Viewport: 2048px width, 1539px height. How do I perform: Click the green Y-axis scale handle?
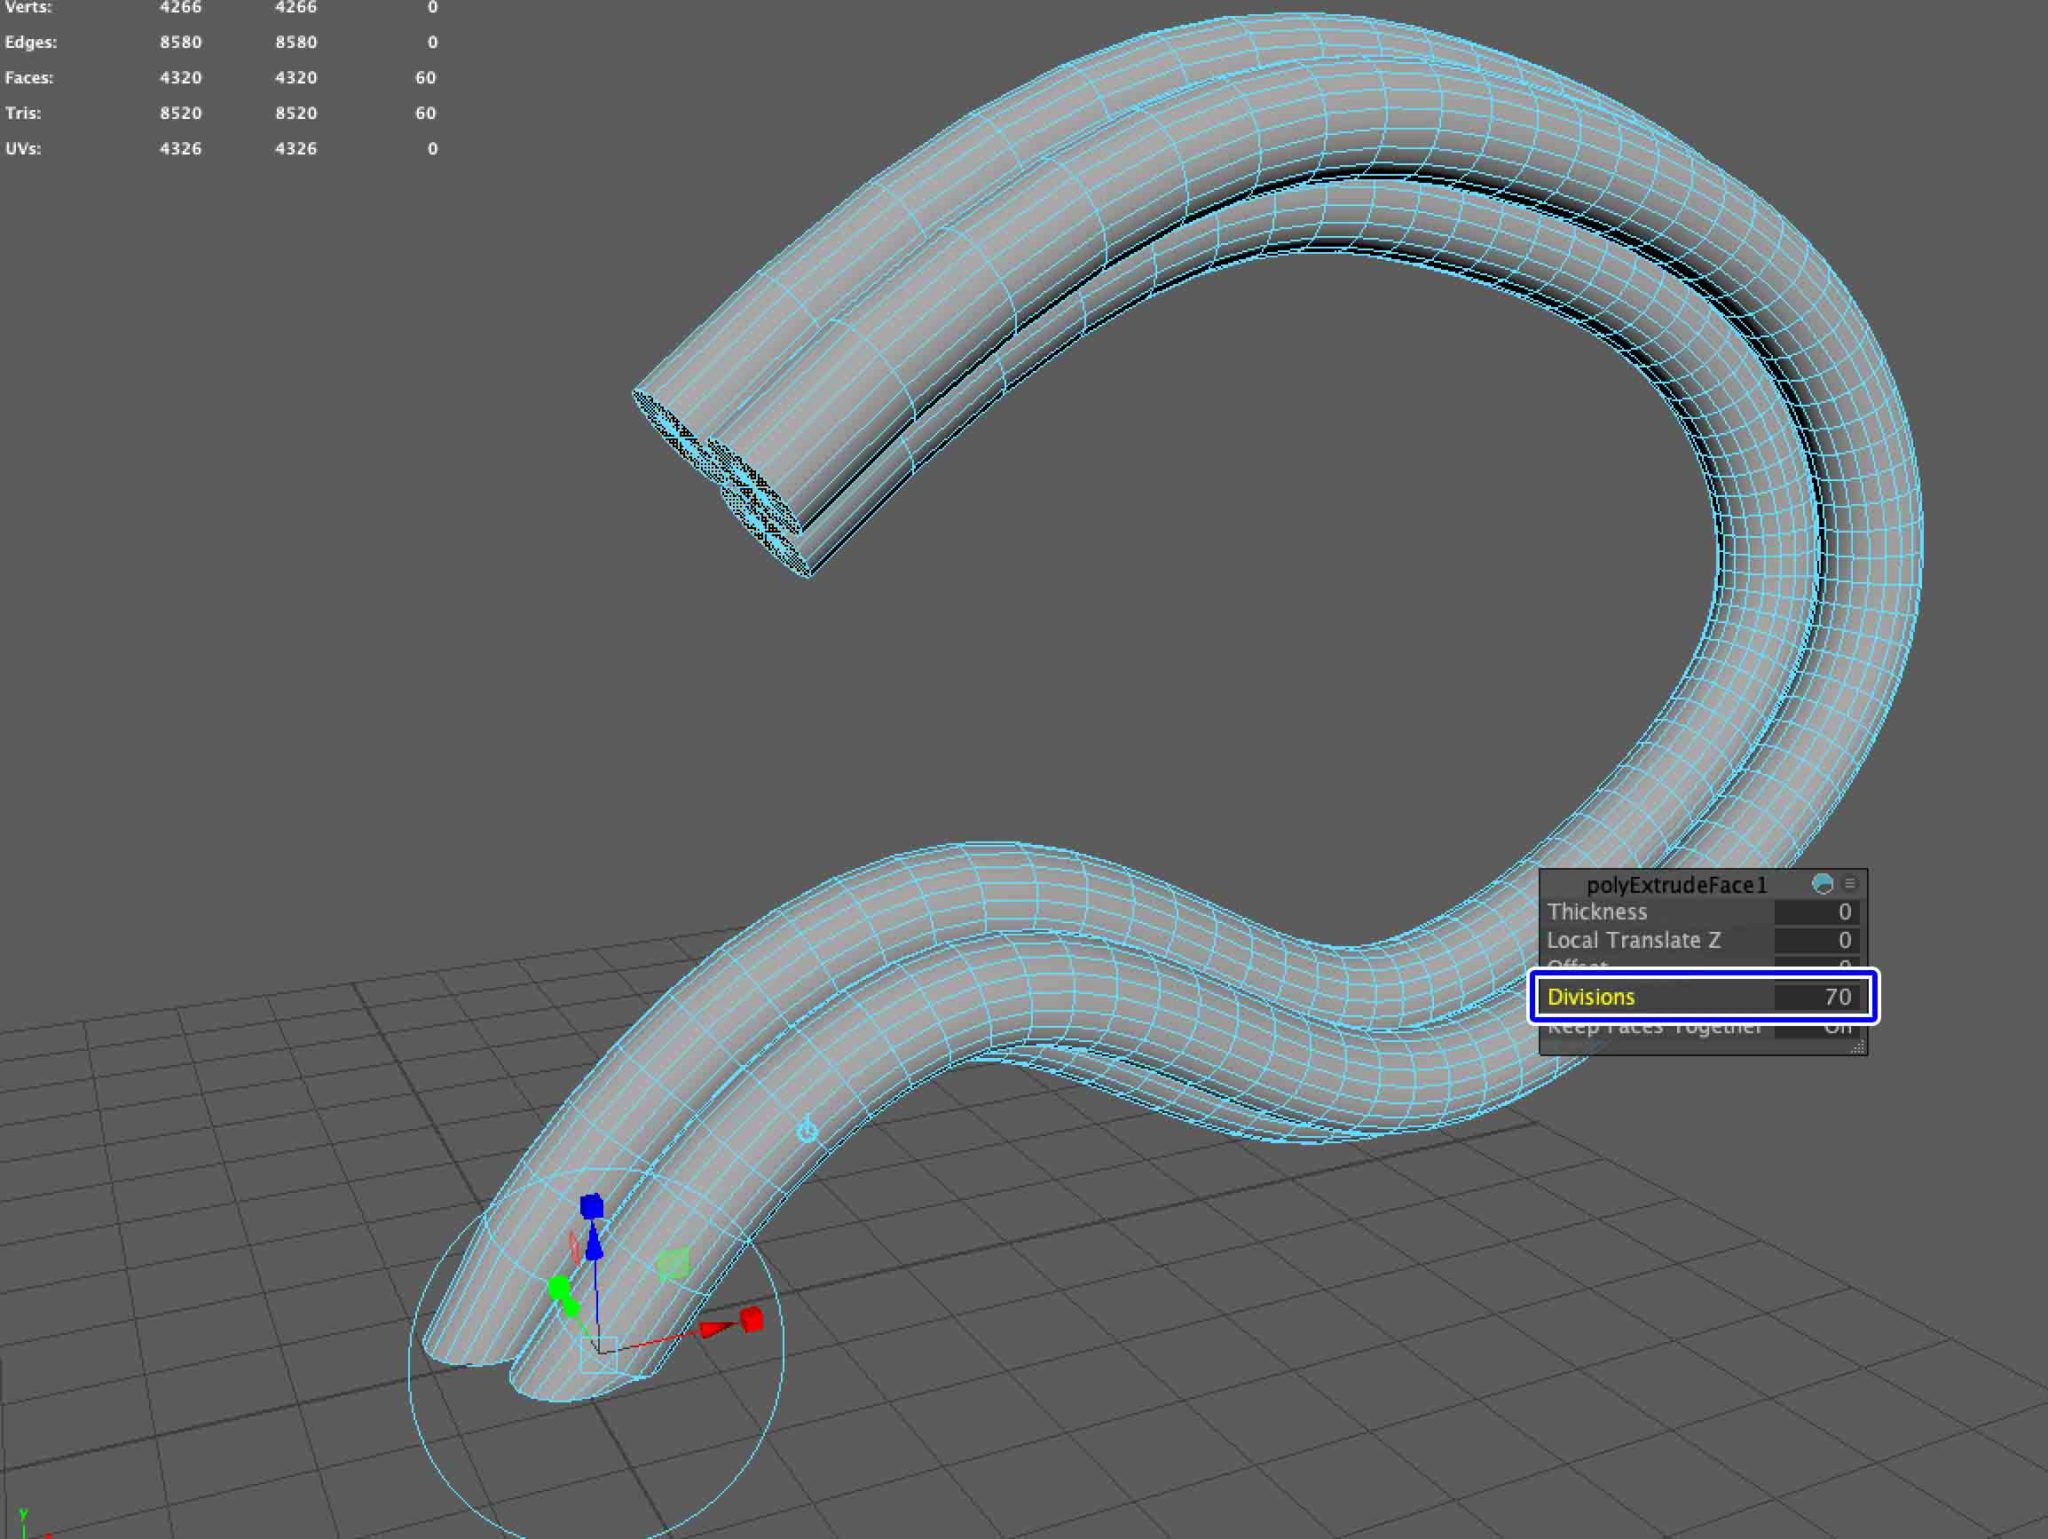coord(559,1287)
